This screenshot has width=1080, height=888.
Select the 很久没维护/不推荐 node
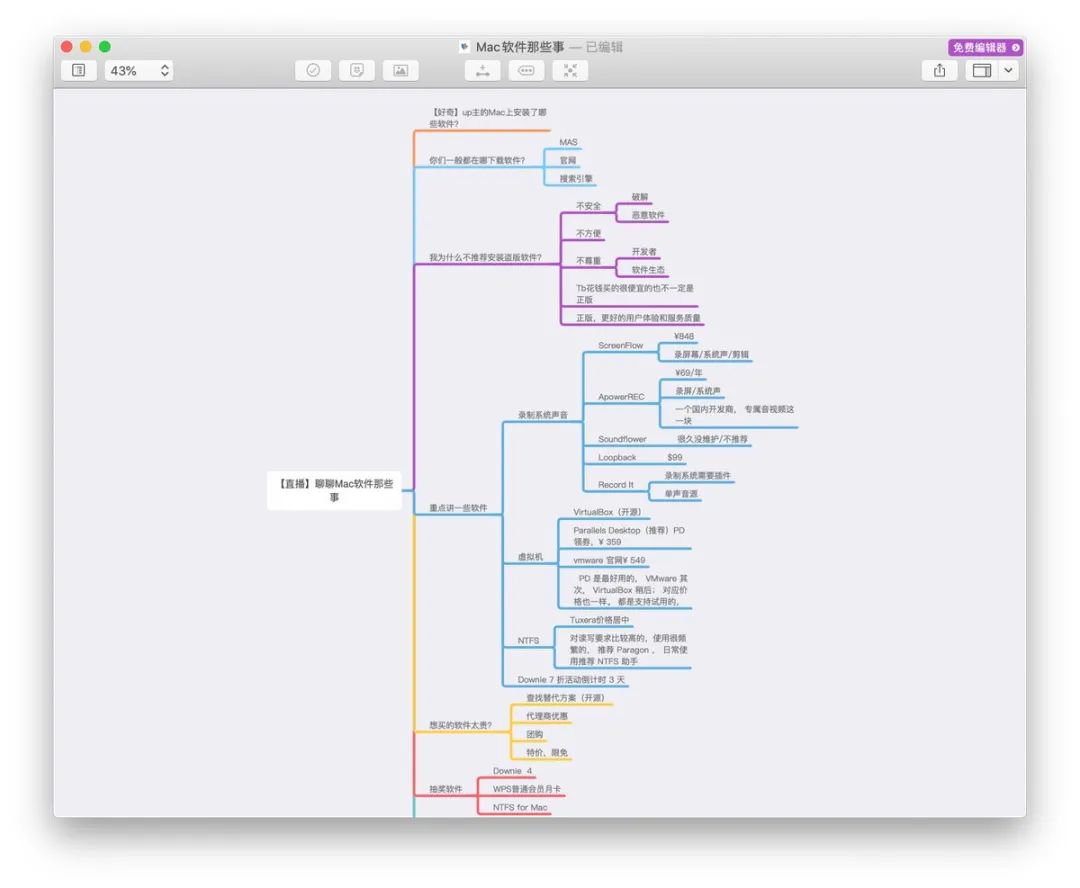tap(712, 440)
